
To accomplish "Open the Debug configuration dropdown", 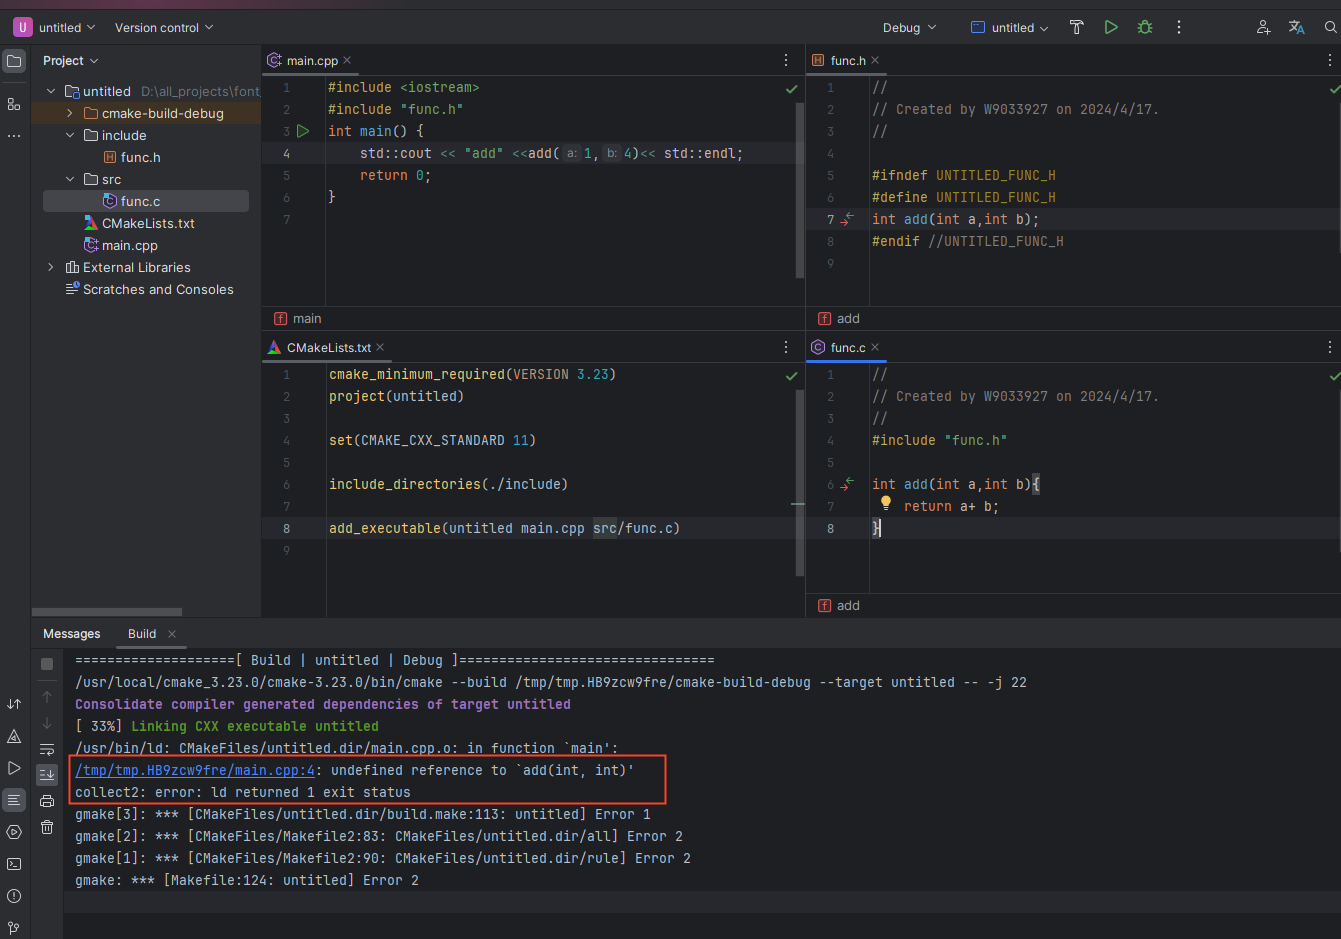I will point(908,27).
